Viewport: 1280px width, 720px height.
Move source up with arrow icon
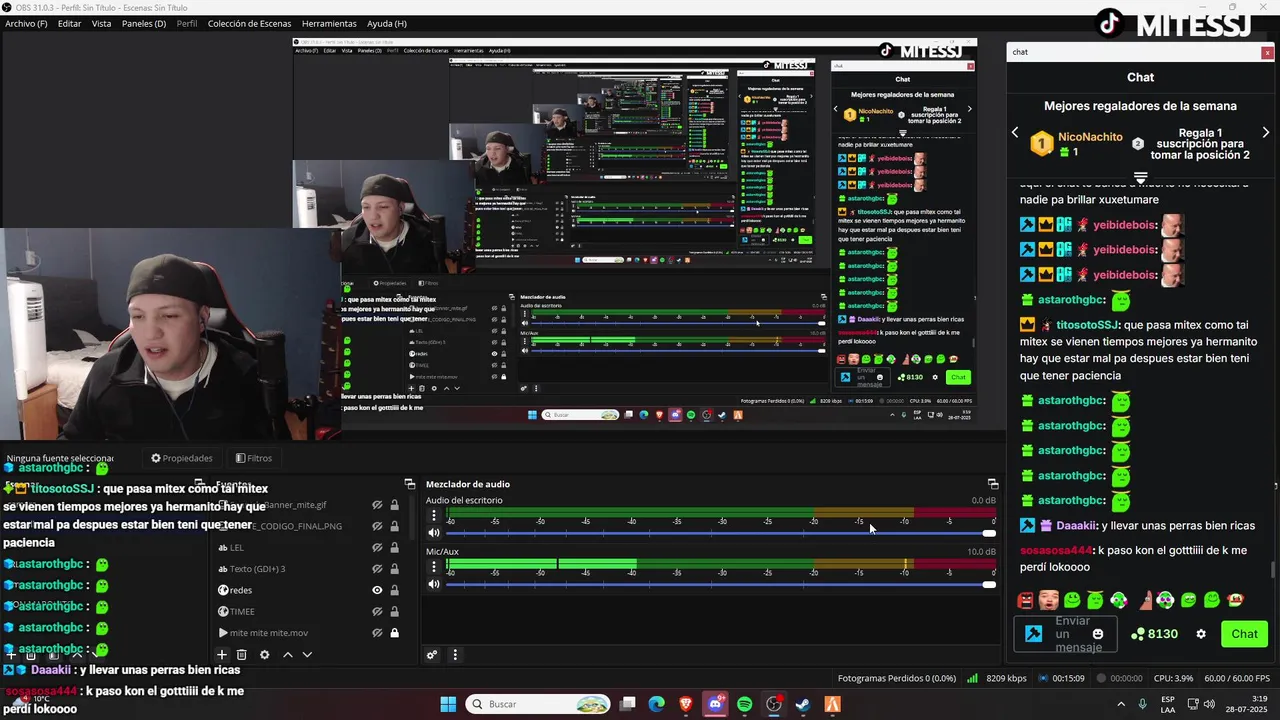(x=287, y=655)
